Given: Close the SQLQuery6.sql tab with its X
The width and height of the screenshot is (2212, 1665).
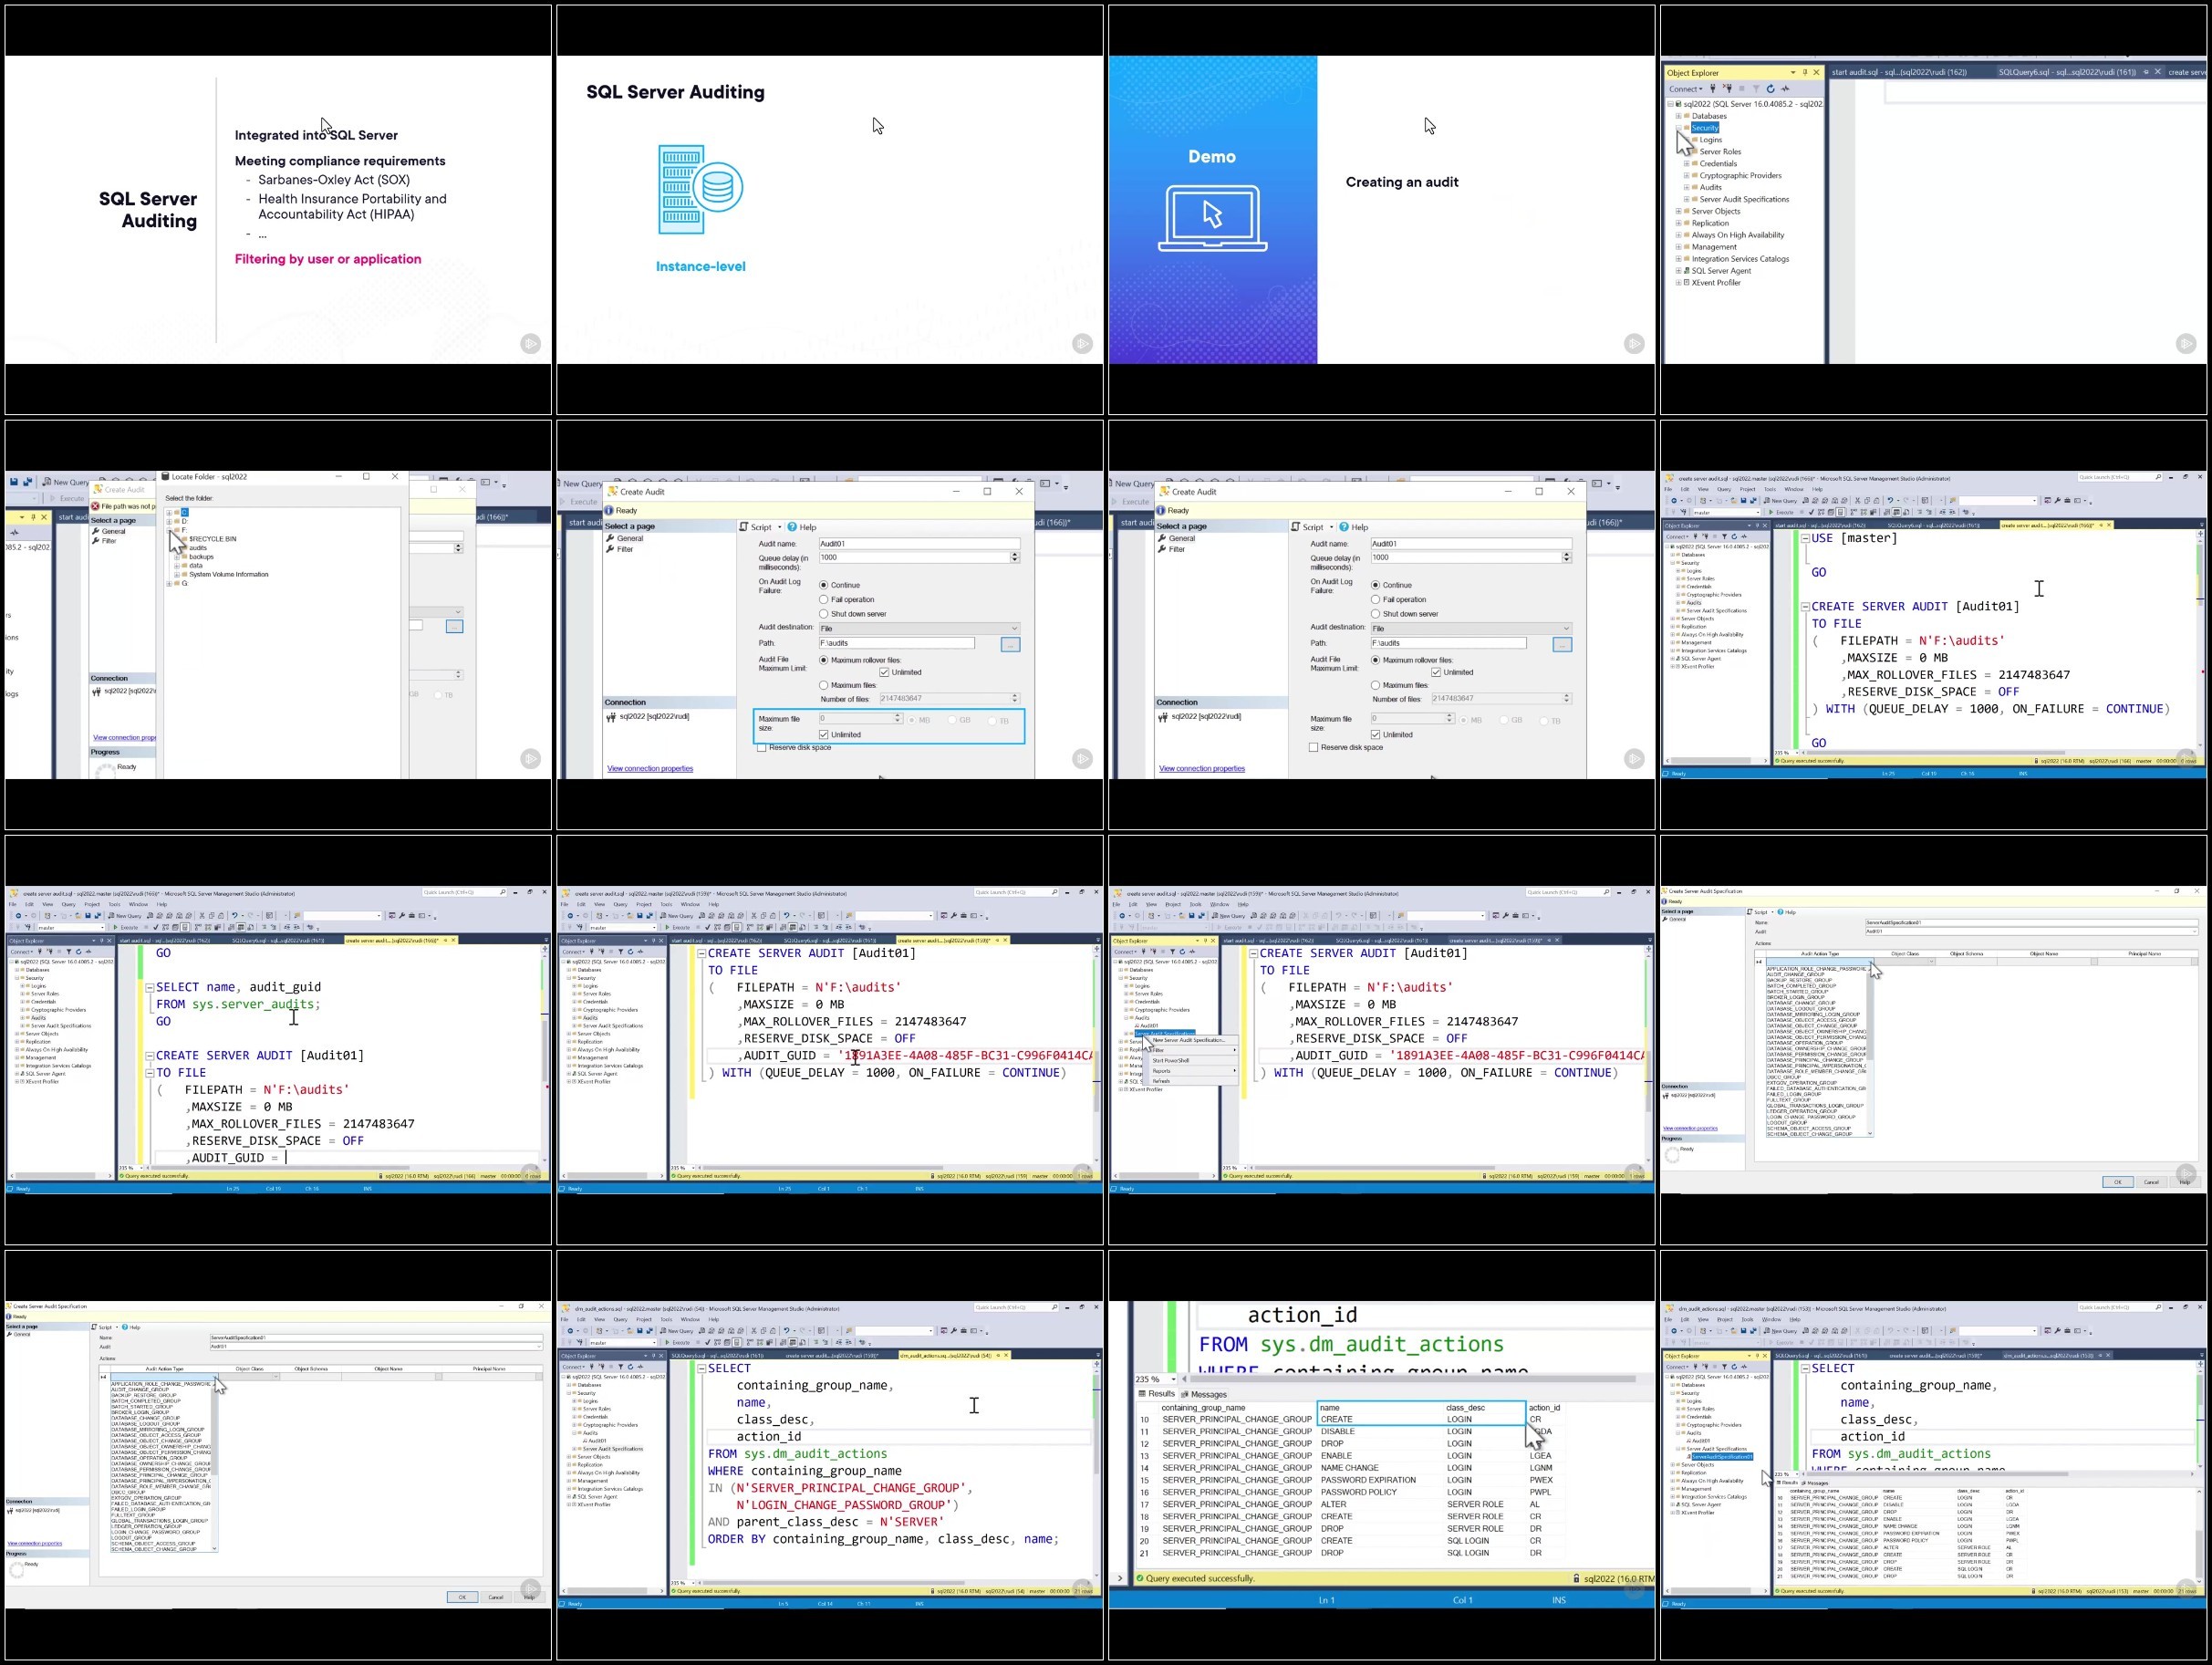Looking at the screenshot, I should pos(2158,72).
